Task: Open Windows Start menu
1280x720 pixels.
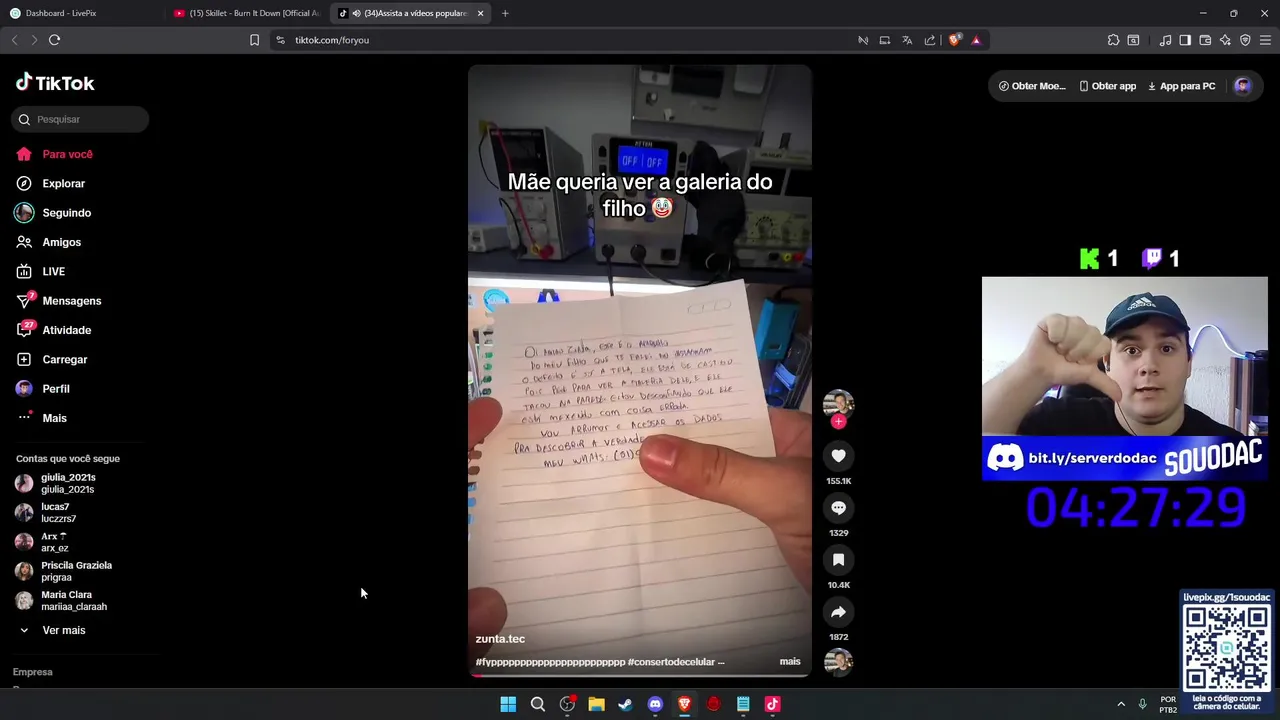Action: pyautogui.click(x=508, y=704)
